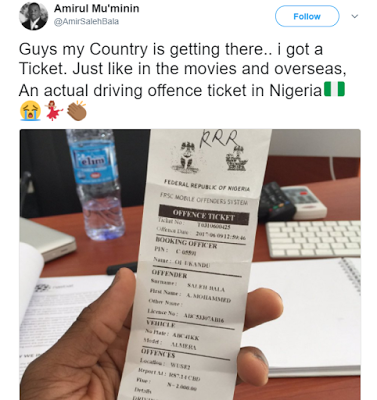Open the display name Amirul Mu'minin
This screenshot has width=377, height=400.
(x=97, y=8)
